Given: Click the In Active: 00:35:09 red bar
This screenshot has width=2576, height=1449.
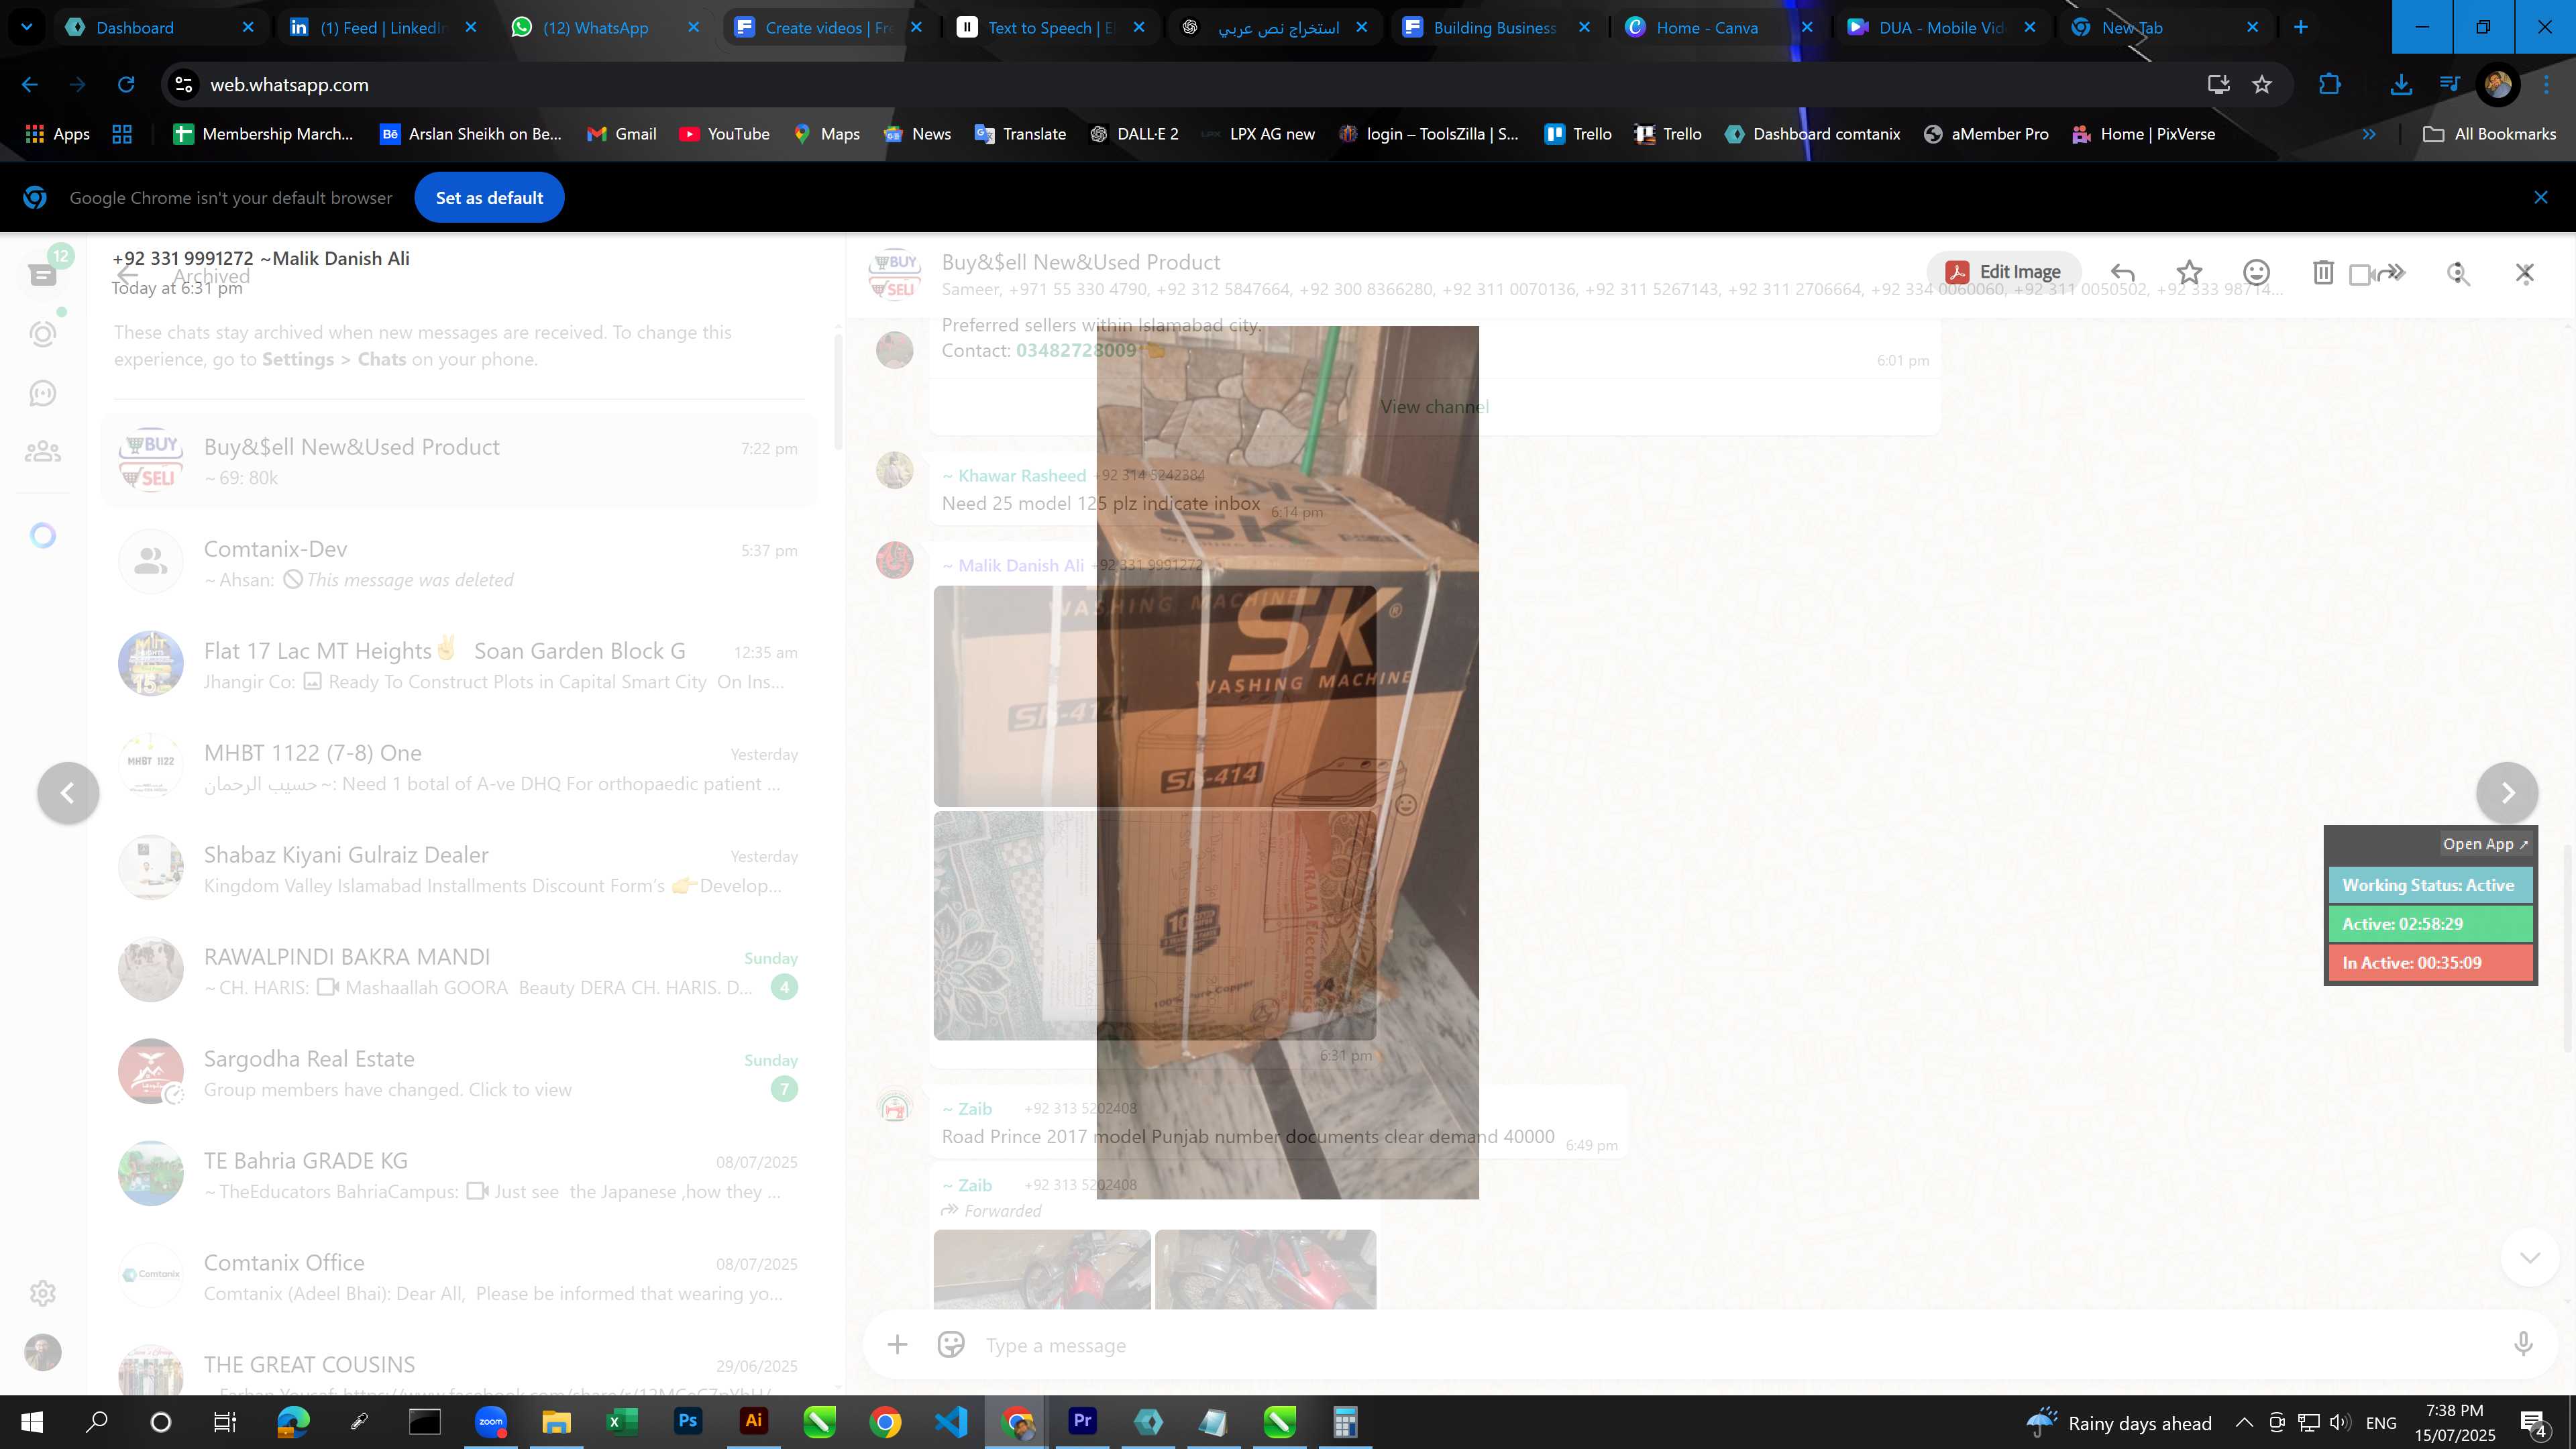Looking at the screenshot, I should pos(2430,963).
